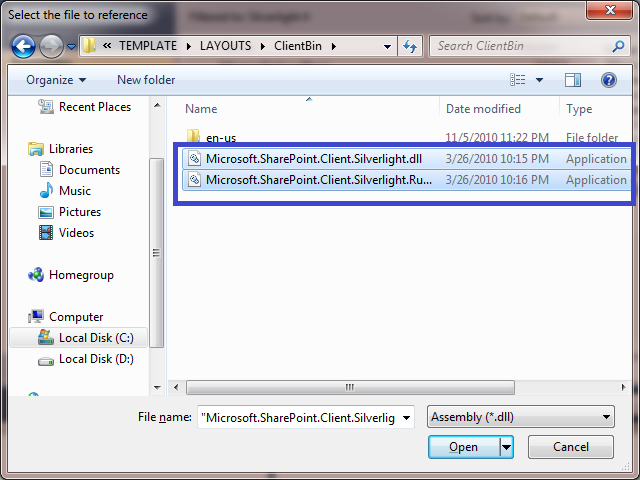
Task: Click the Back navigation arrow
Action: pos(24,46)
